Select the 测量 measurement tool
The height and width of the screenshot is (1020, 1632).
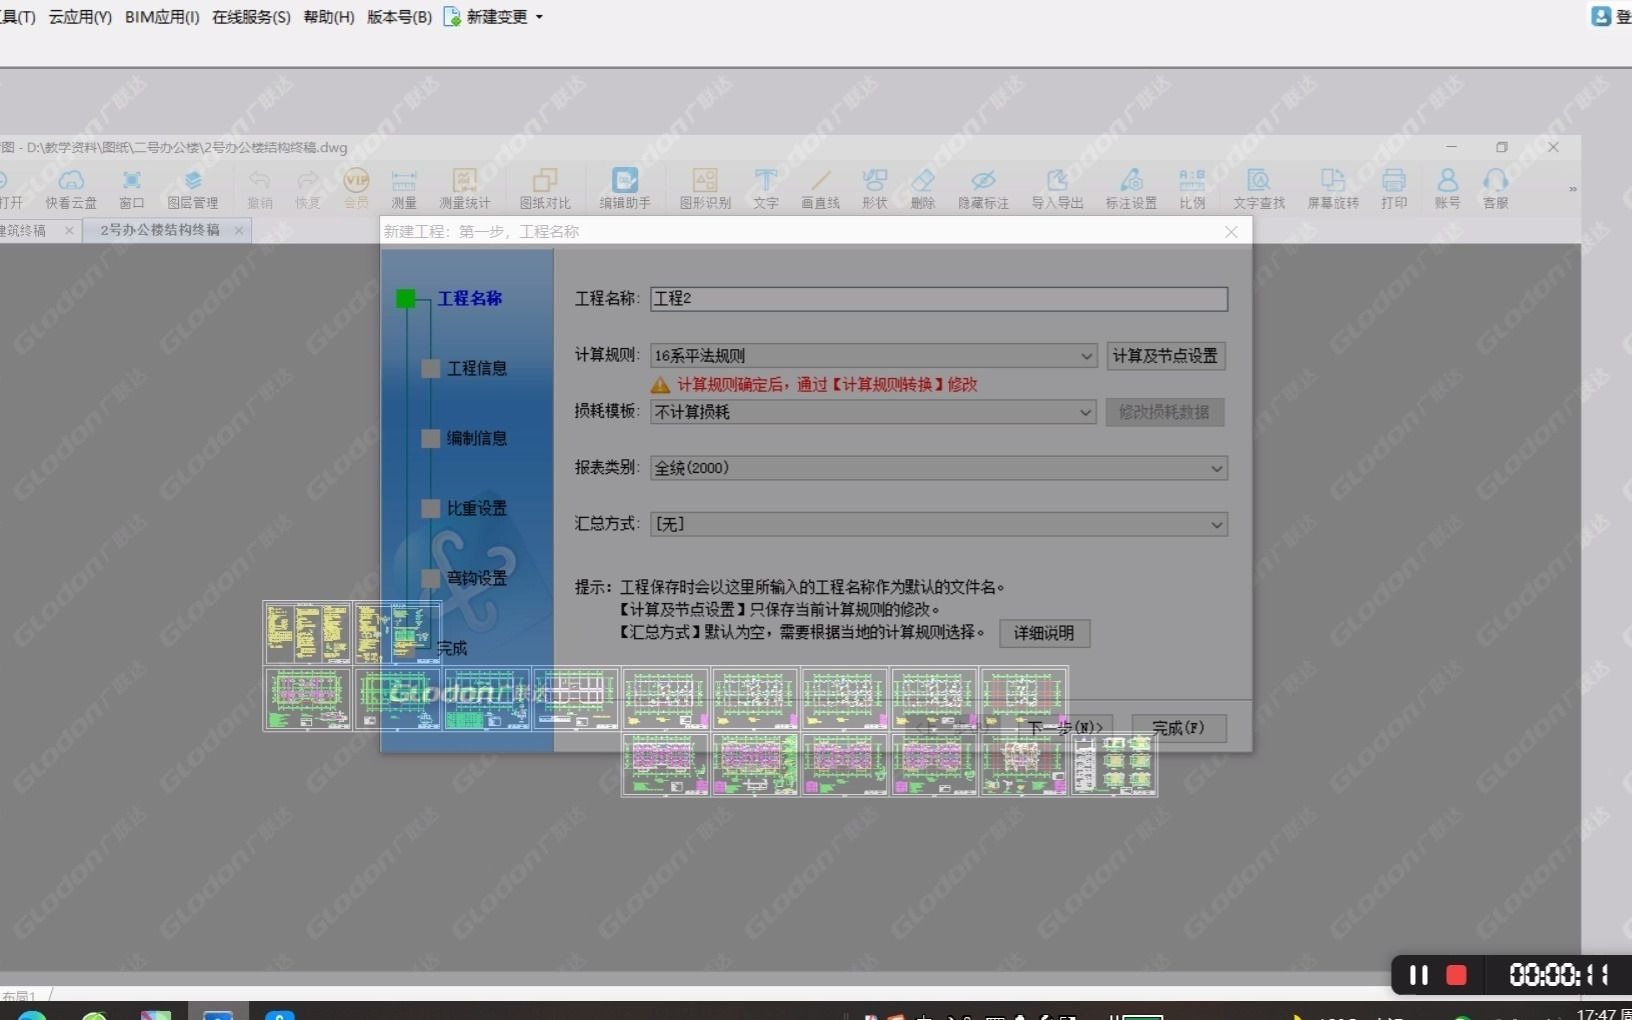pos(403,188)
